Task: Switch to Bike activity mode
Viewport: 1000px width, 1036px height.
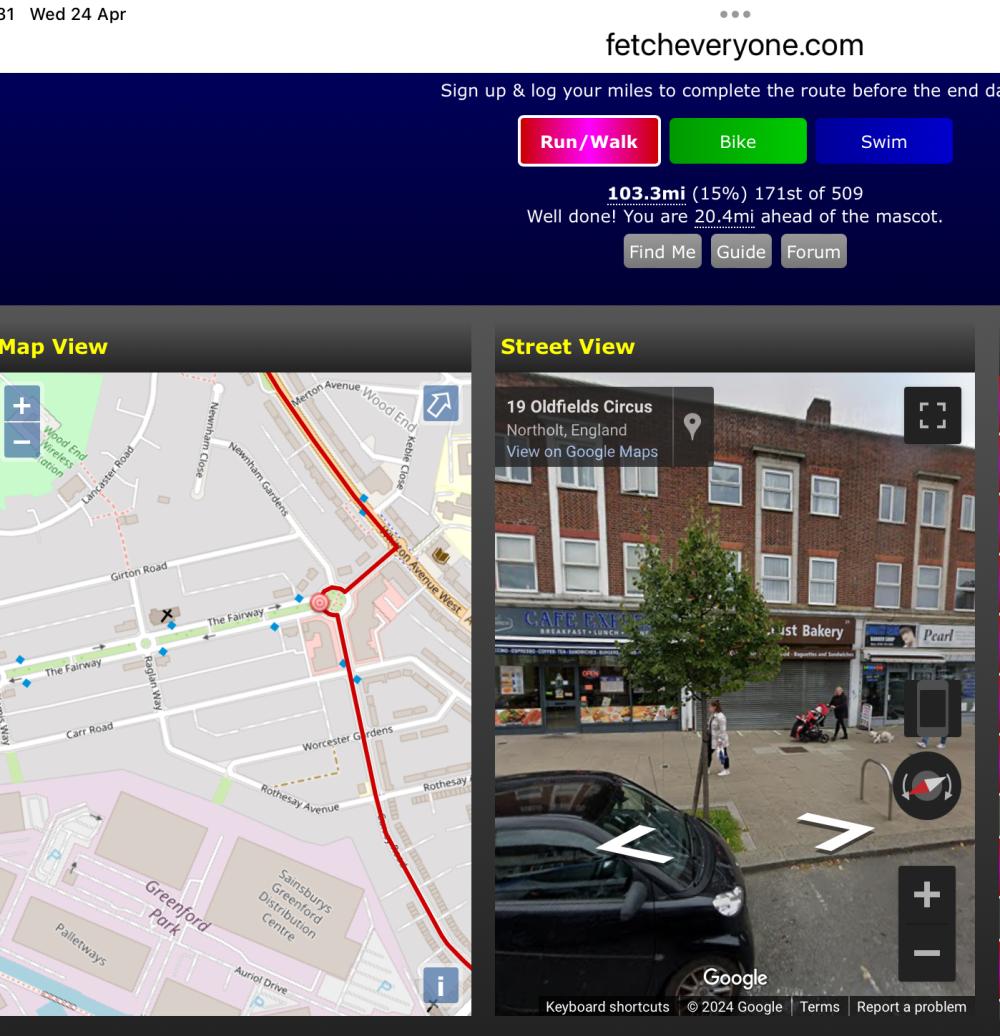Action: click(x=738, y=141)
